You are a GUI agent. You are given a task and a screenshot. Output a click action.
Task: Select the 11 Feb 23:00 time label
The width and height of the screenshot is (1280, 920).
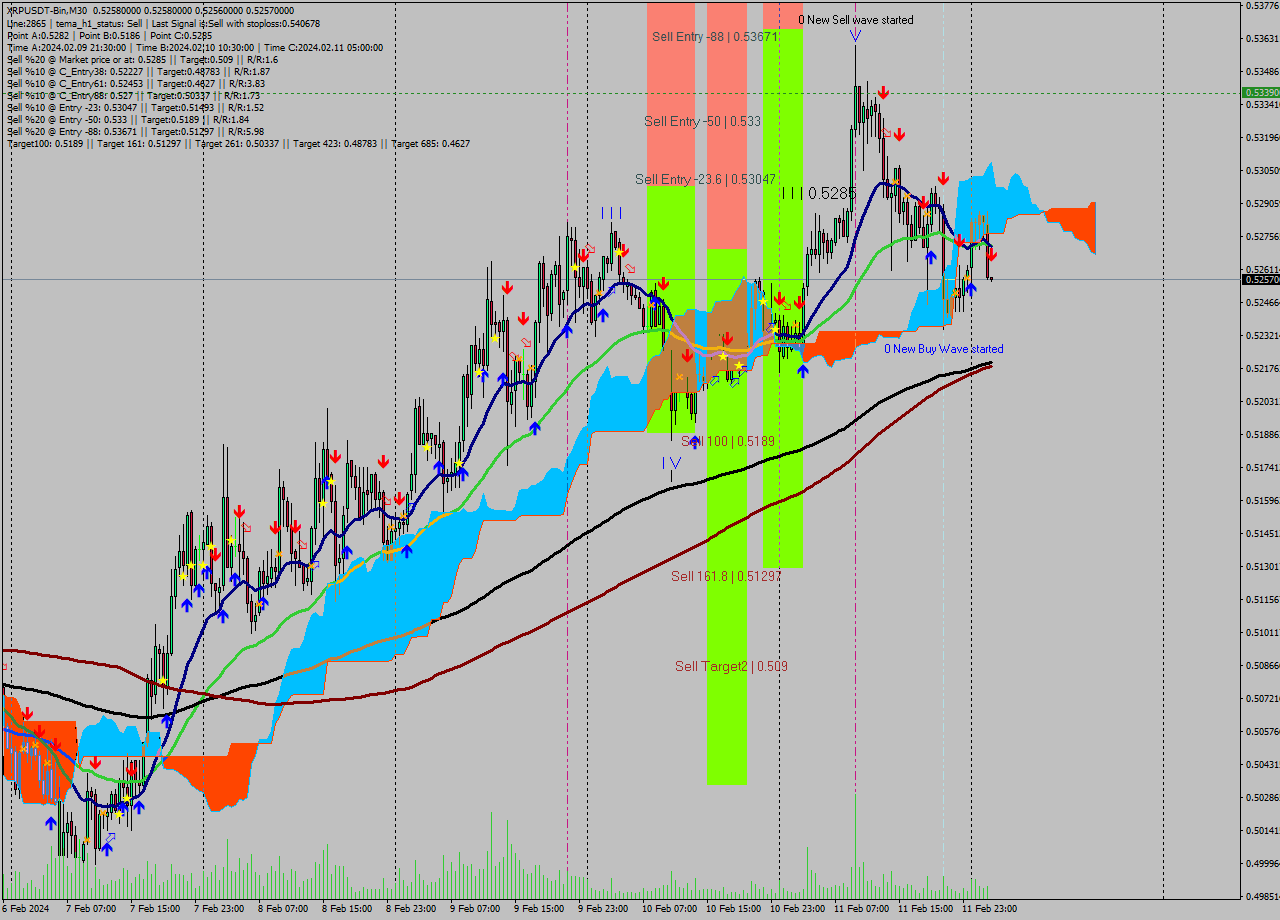[x=989, y=909]
